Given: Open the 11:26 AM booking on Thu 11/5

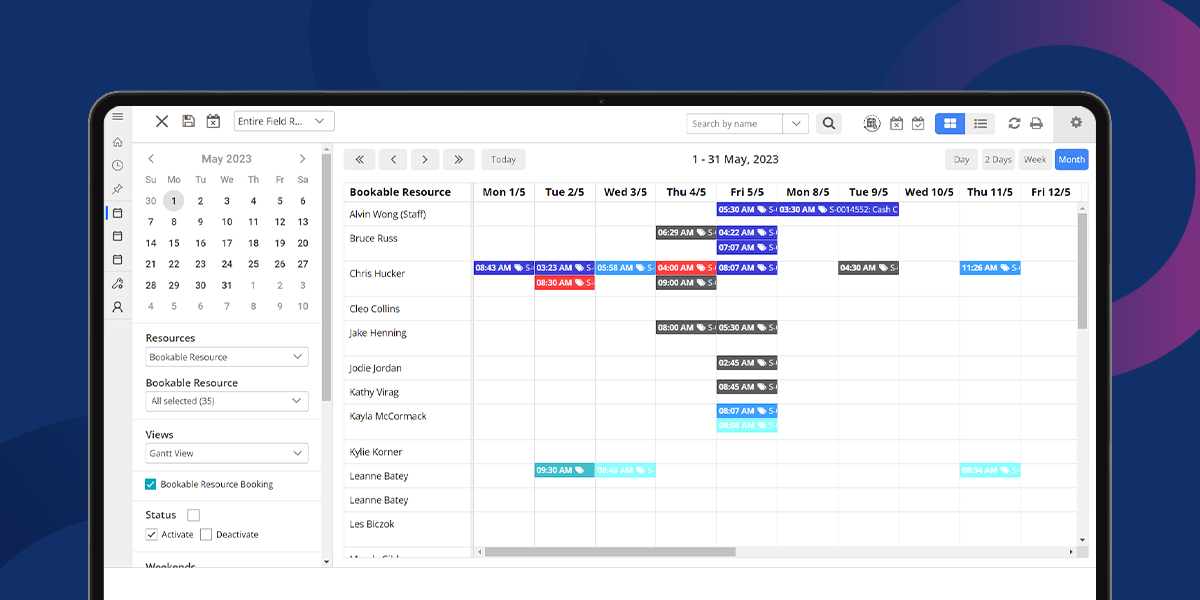Looking at the screenshot, I should (x=990, y=268).
